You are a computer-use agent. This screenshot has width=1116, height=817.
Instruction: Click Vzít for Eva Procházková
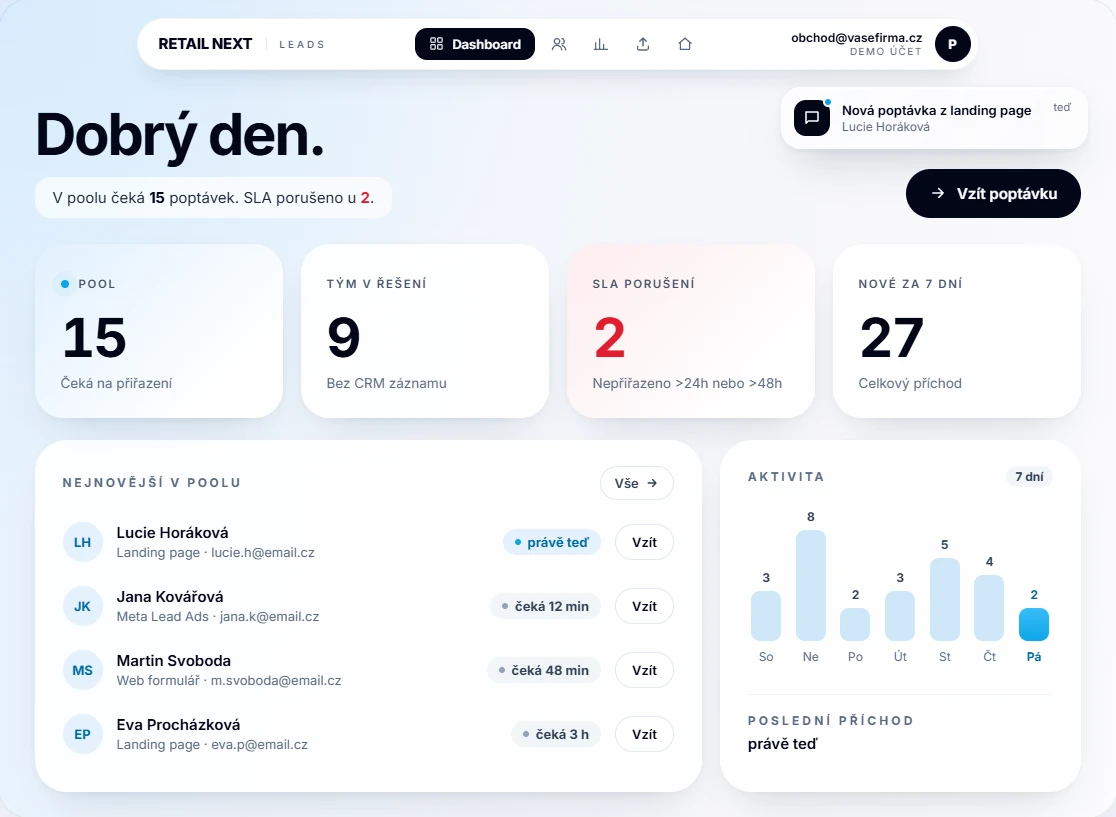click(644, 734)
